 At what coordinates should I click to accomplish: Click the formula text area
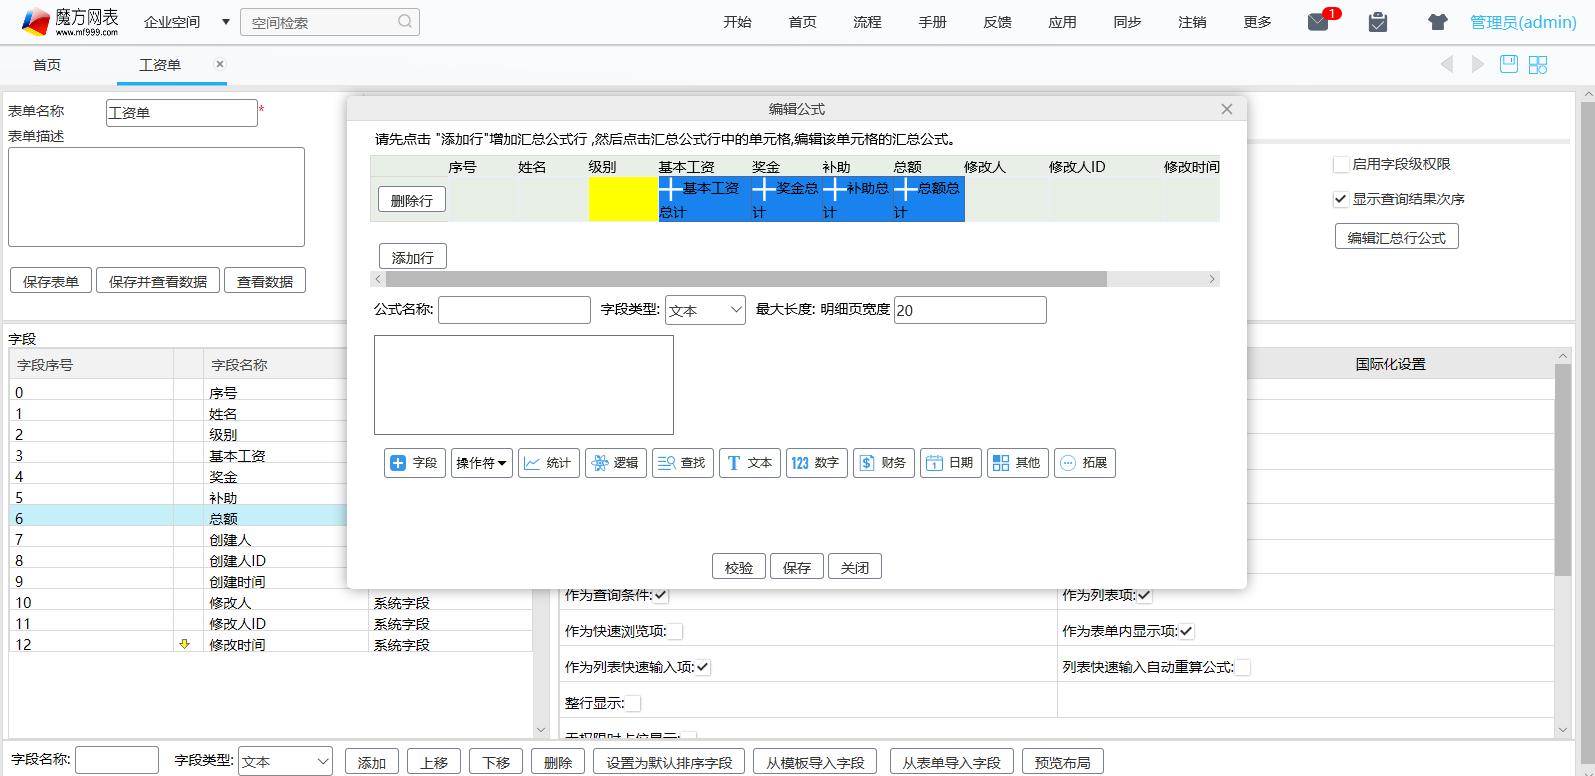coord(524,385)
